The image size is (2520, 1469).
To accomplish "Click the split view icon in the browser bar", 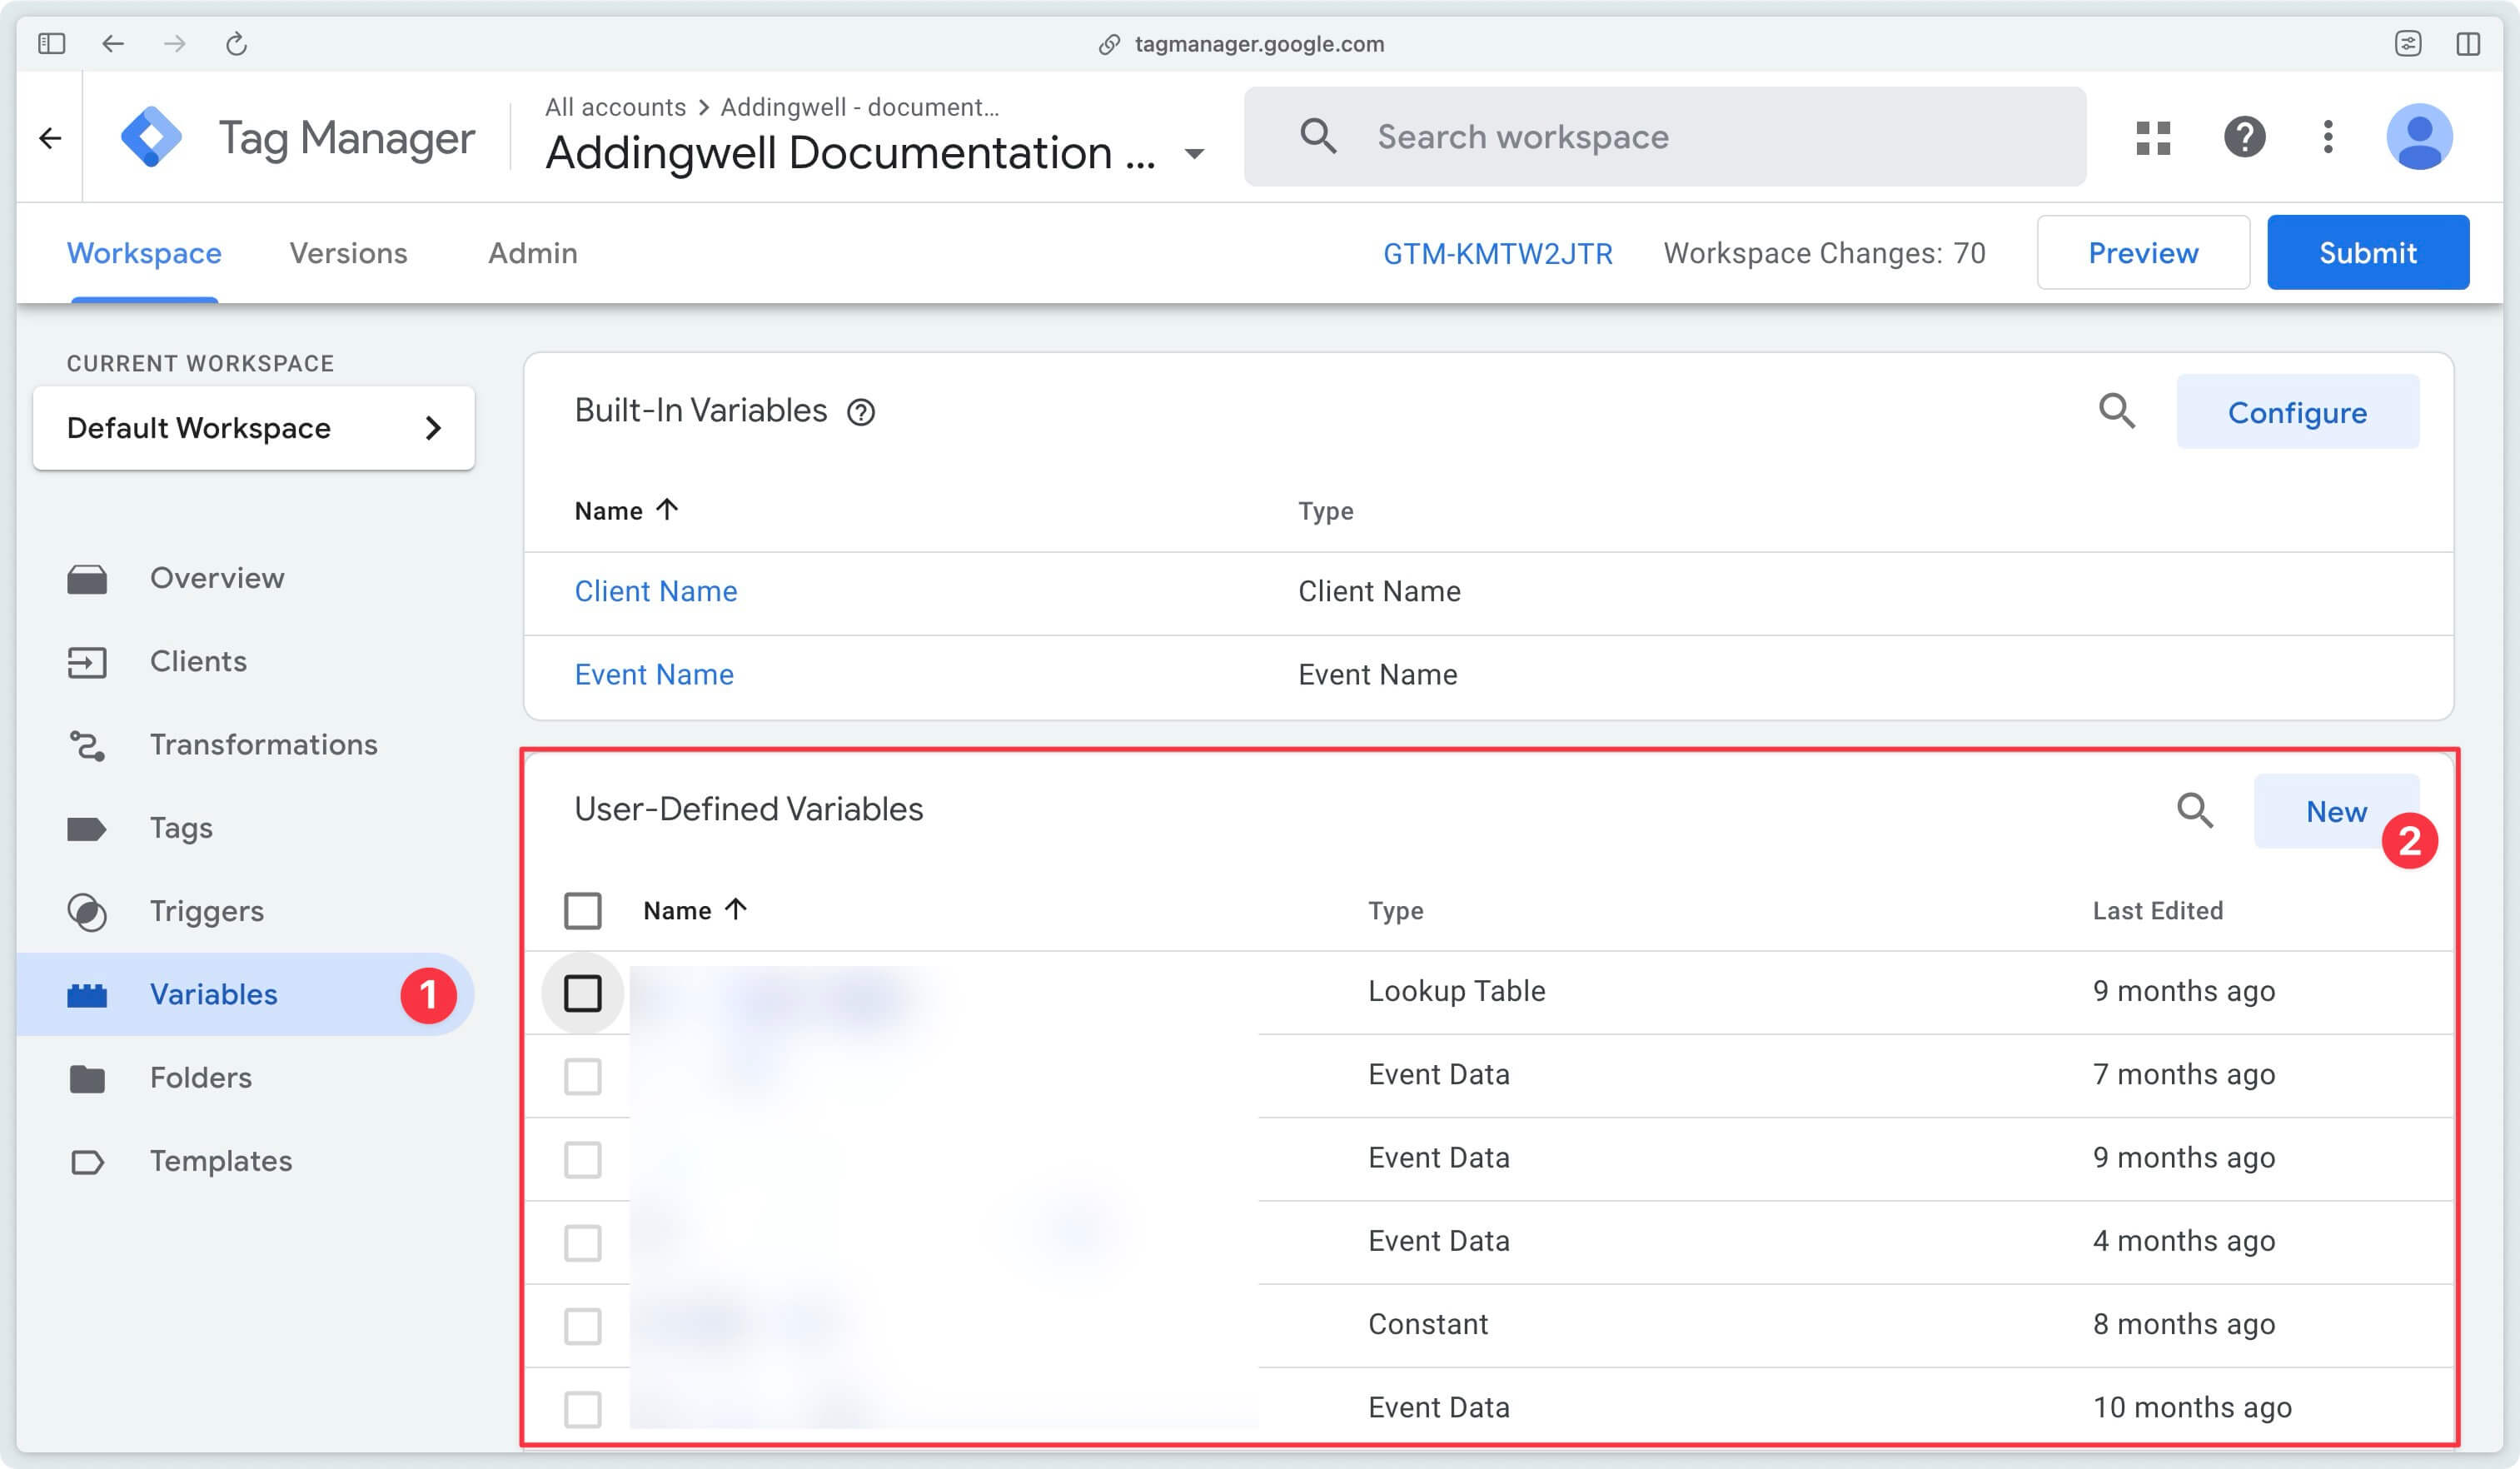I will tap(2468, 43).
